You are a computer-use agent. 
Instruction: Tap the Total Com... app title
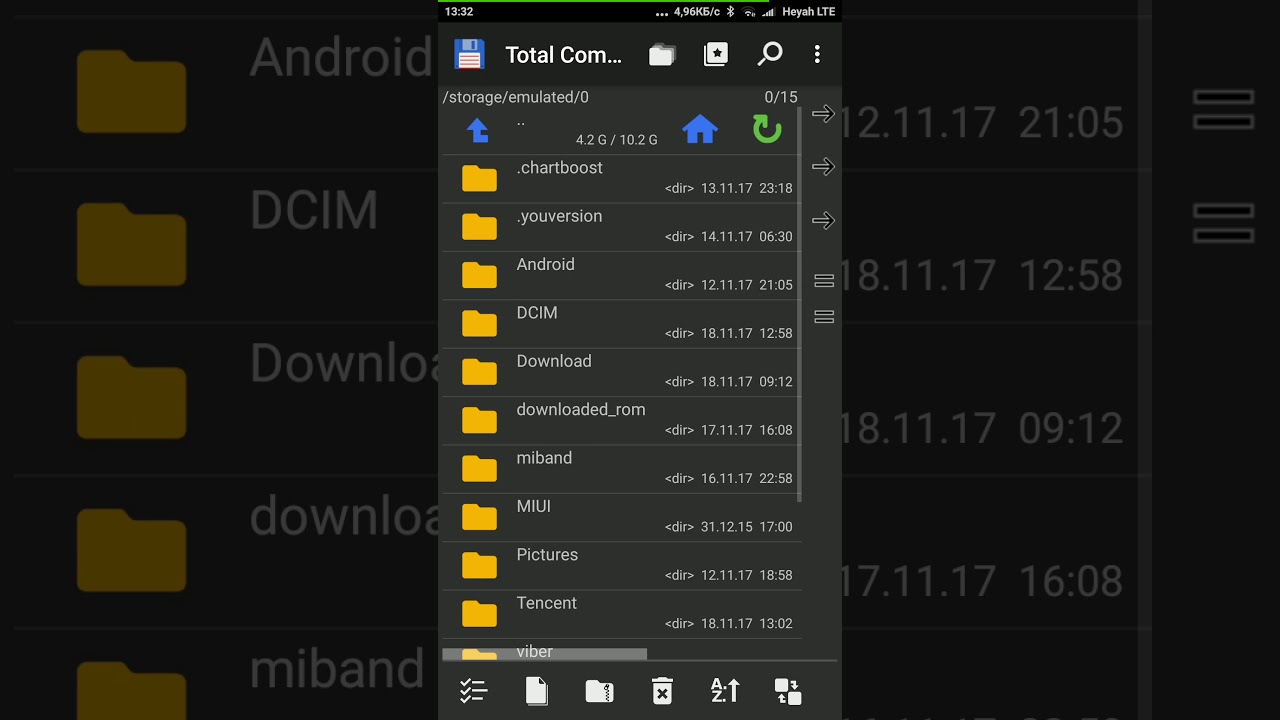(x=564, y=55)
